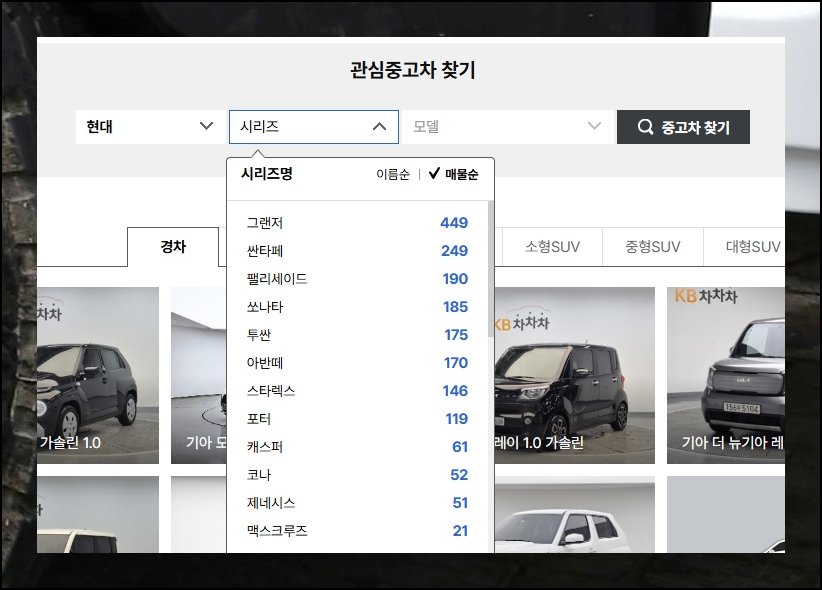Sort series by 이름순
Screen dimensions: 822x590
coord(393,175)
